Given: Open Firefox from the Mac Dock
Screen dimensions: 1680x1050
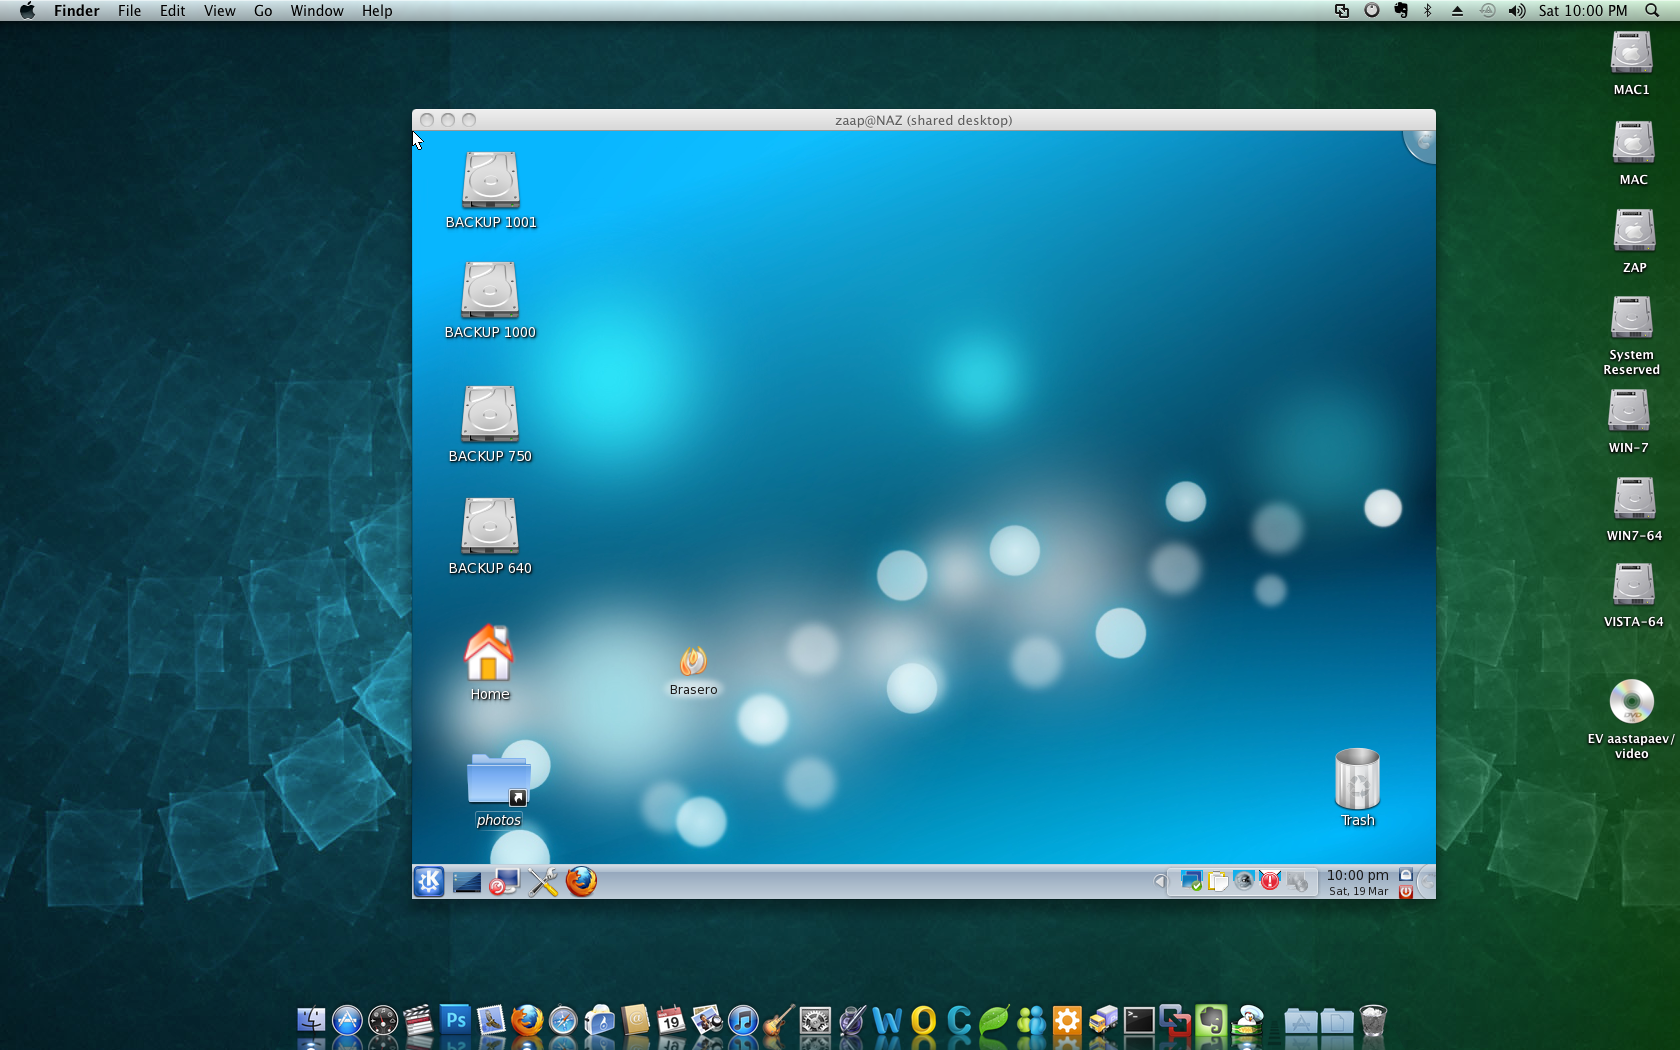Looking at the screenshot, I should point(527,1021).
